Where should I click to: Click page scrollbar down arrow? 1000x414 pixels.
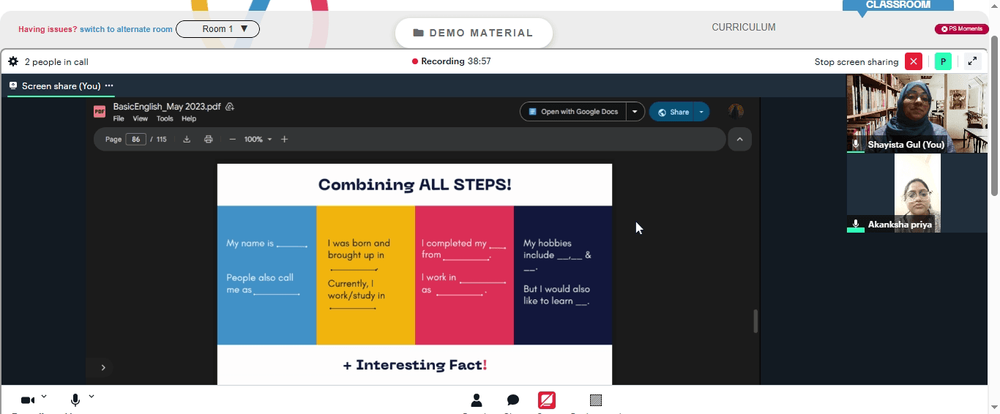(995, 407)
